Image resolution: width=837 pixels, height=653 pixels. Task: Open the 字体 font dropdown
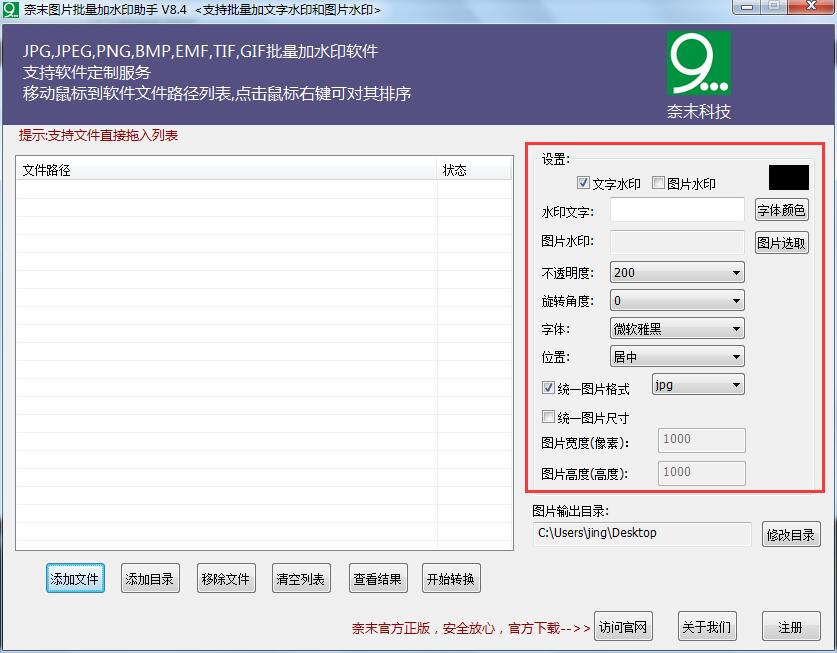click(677, 329)
